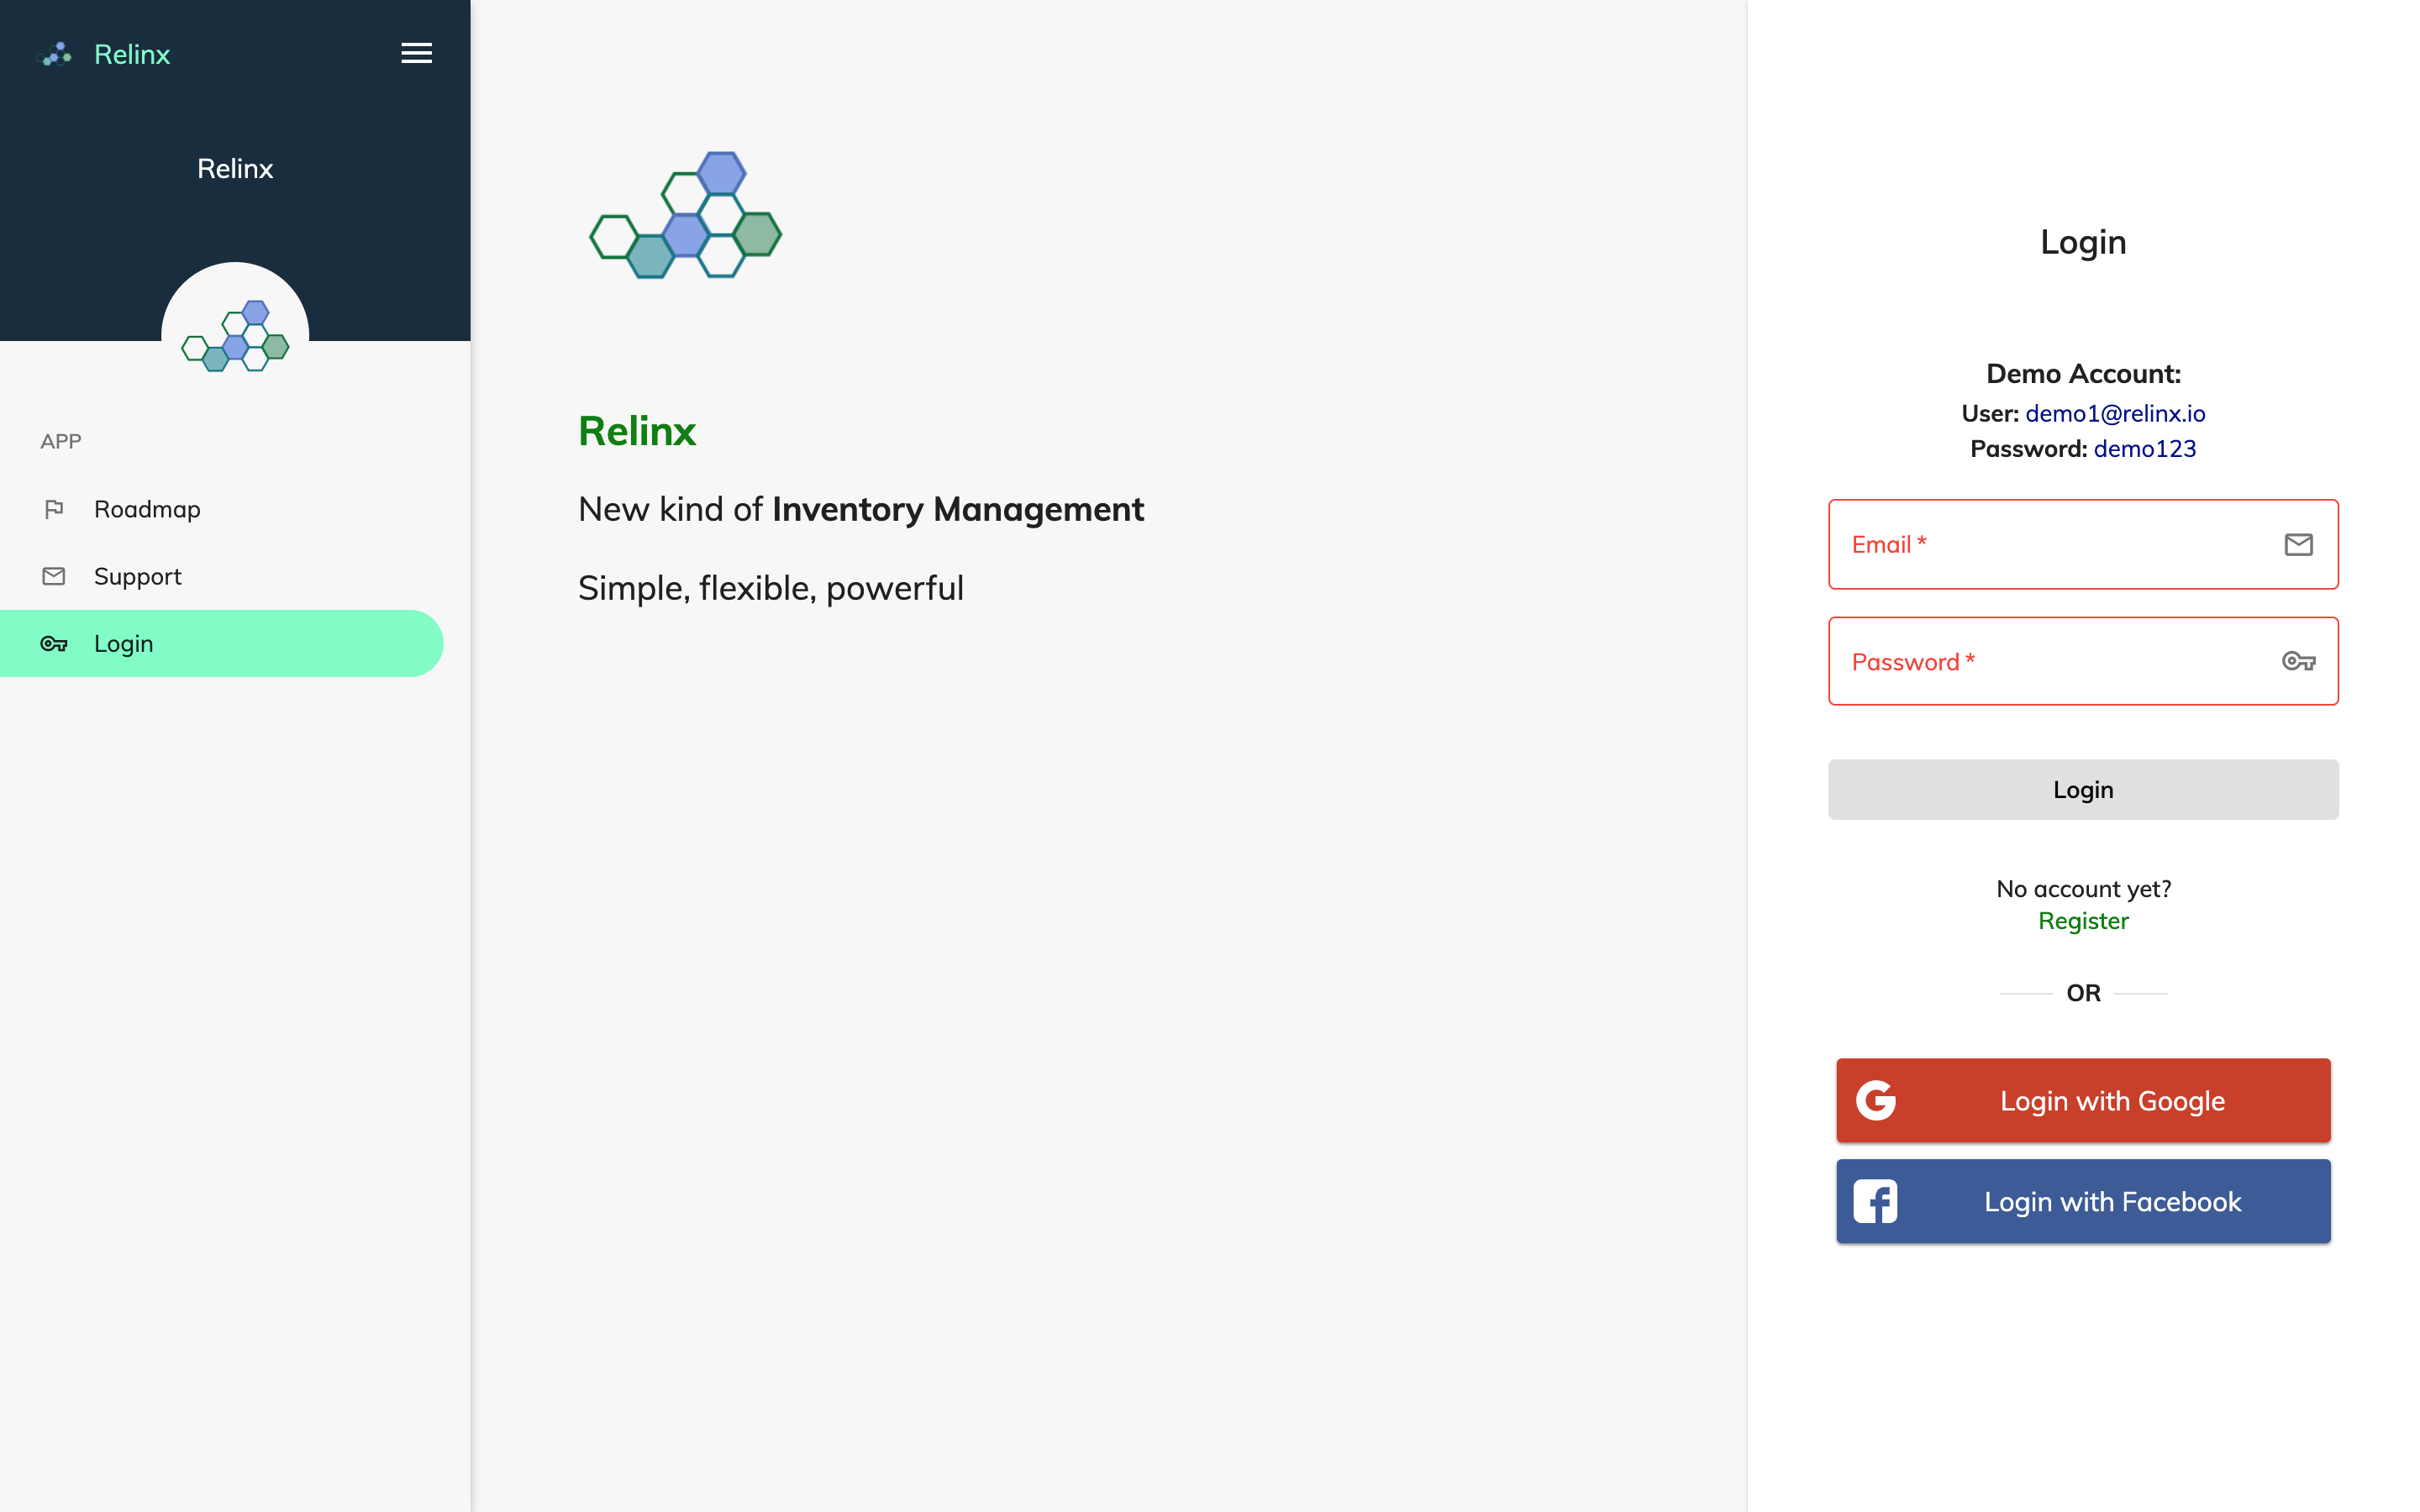
Task: Click the Google G icon
Action: (x=1875, y=1100)
